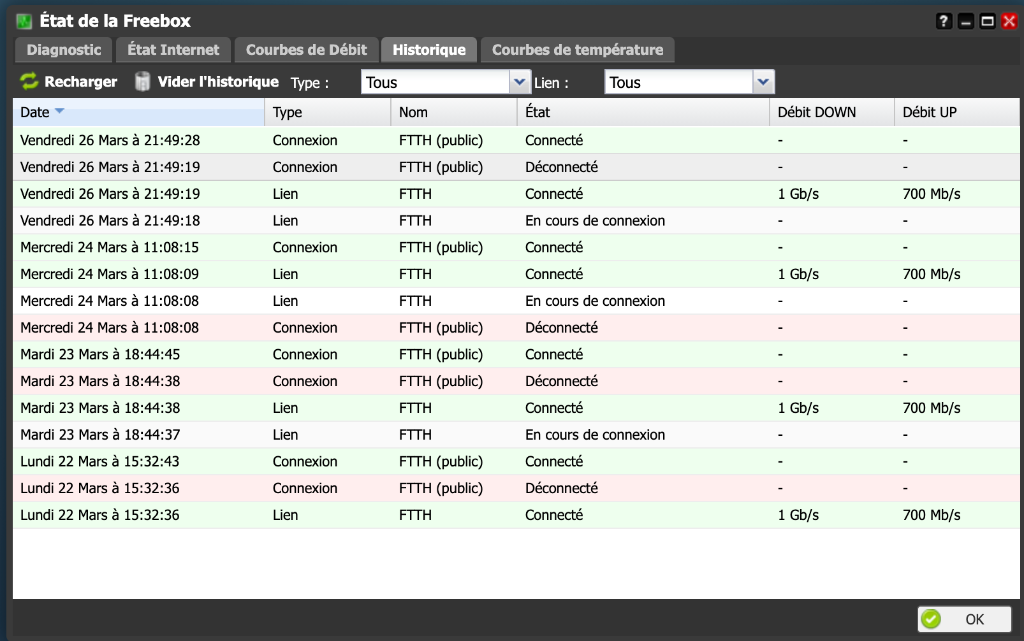Sort by the Nom column header
The image size is (1024, 641).
pyautogui.click(x=454, y=112)
